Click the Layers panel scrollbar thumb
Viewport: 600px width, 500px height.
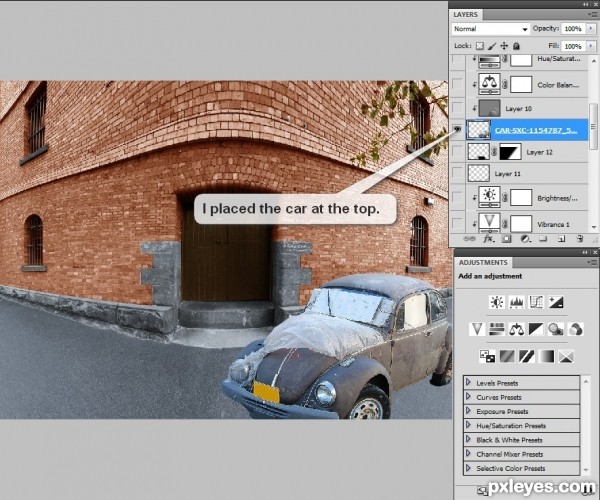click(593, 126)
